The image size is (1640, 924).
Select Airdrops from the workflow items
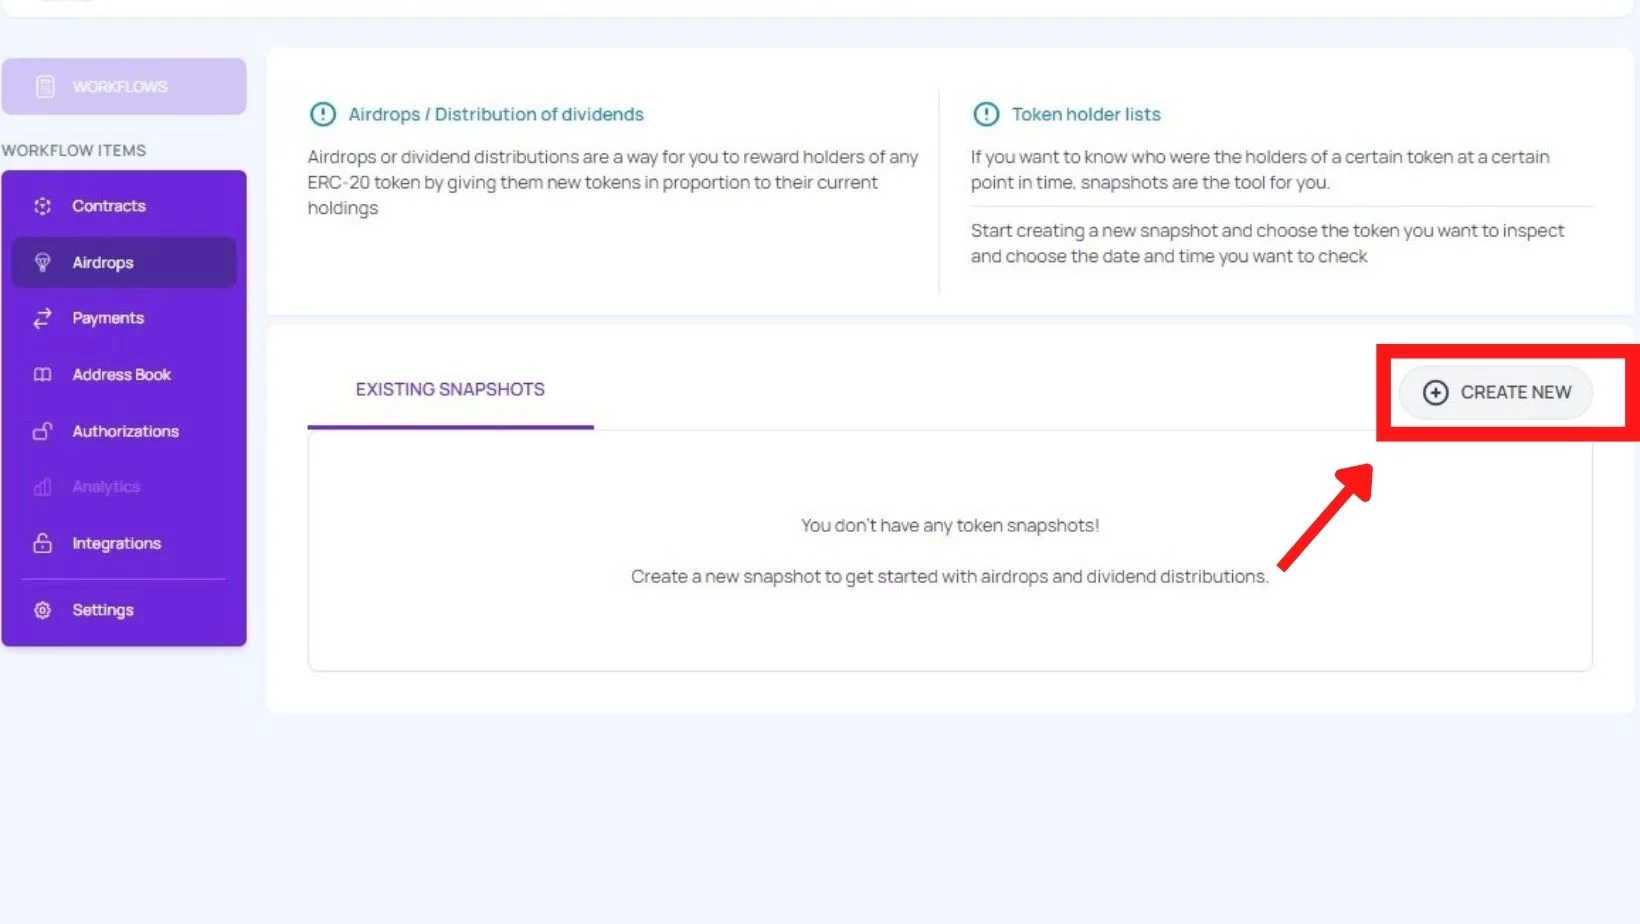[x=103, y=262]
